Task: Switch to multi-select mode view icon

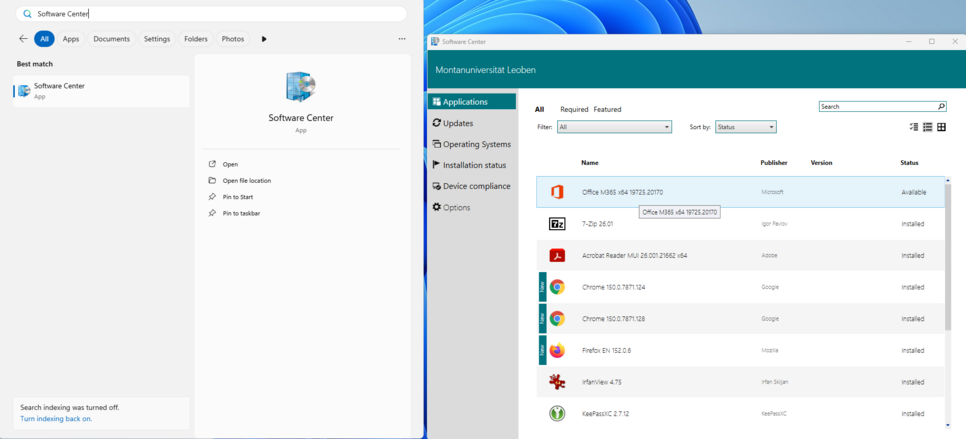Action: 914,127
